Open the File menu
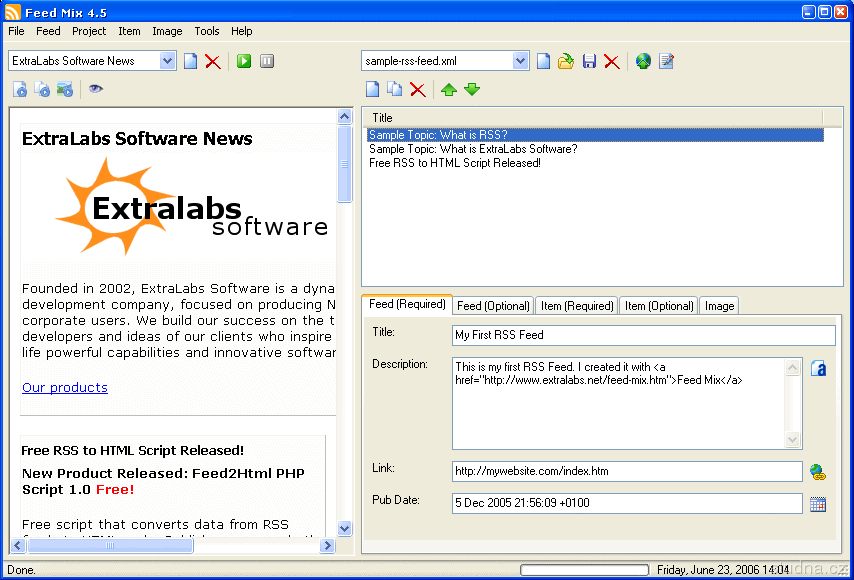 (16, 31)
